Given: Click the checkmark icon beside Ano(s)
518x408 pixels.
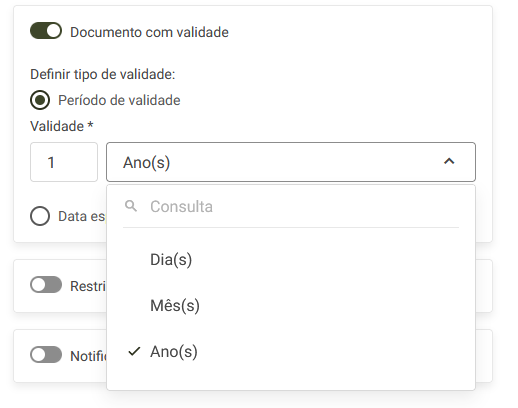Looking at the screenshot, I should coord(134,351).
